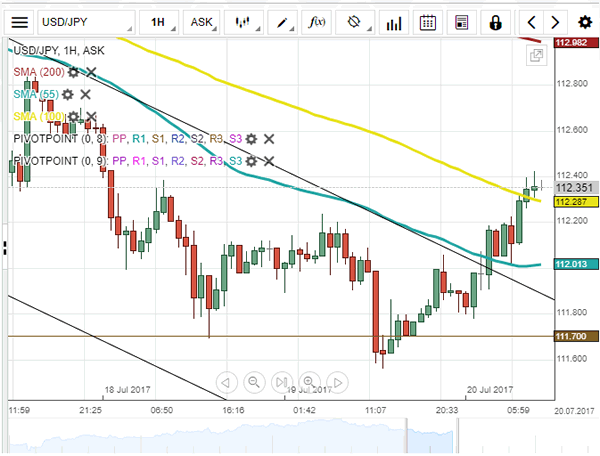The width and height of the screenshot is (600, 456).
Task: Open settings gear for SMA (100)
Action: 73,116
